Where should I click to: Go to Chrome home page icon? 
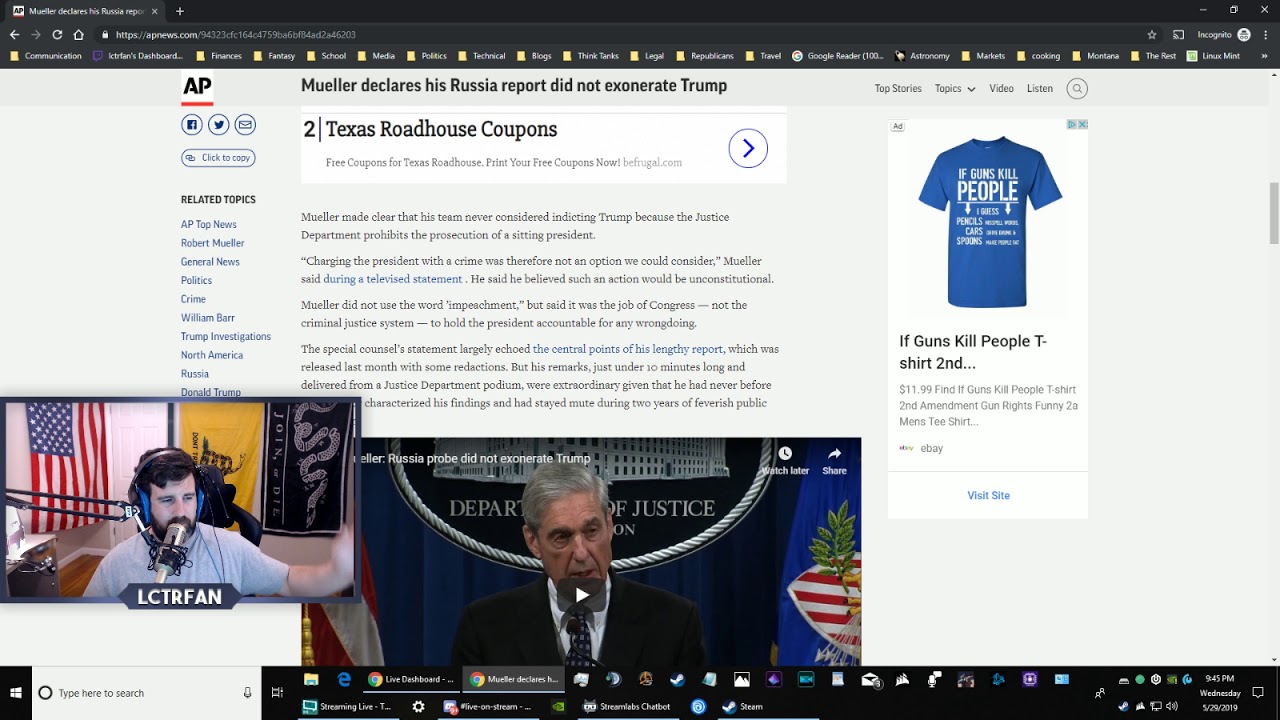(x=78, y=34)
